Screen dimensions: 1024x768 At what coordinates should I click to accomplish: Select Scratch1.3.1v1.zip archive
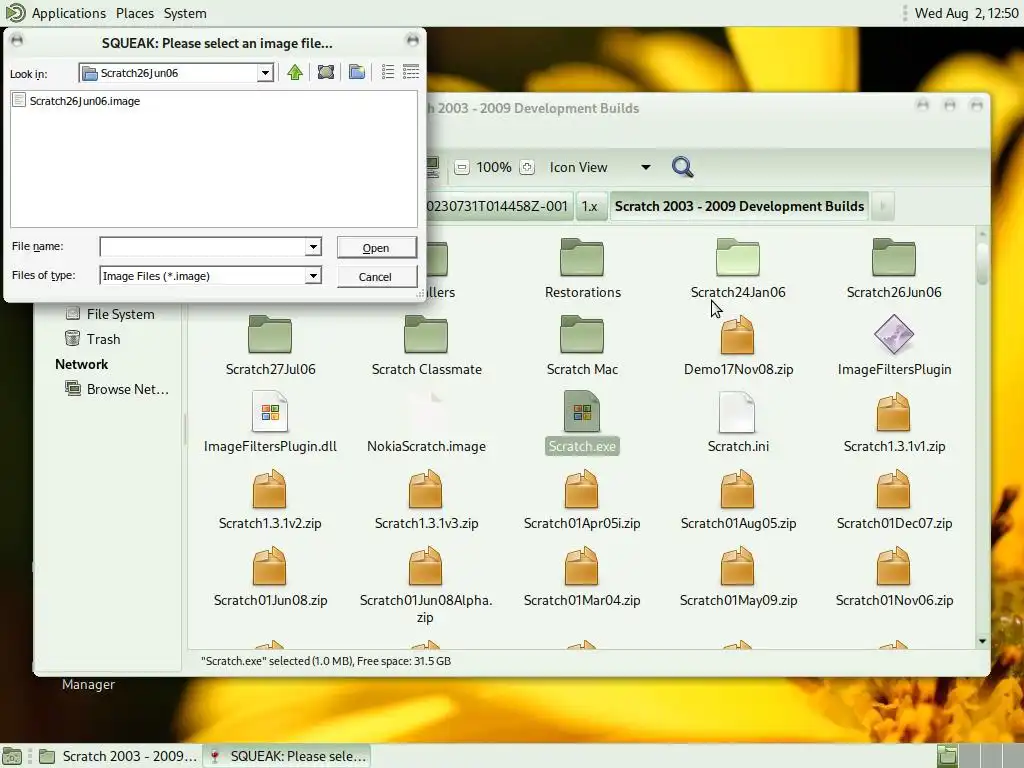point(894,422)
